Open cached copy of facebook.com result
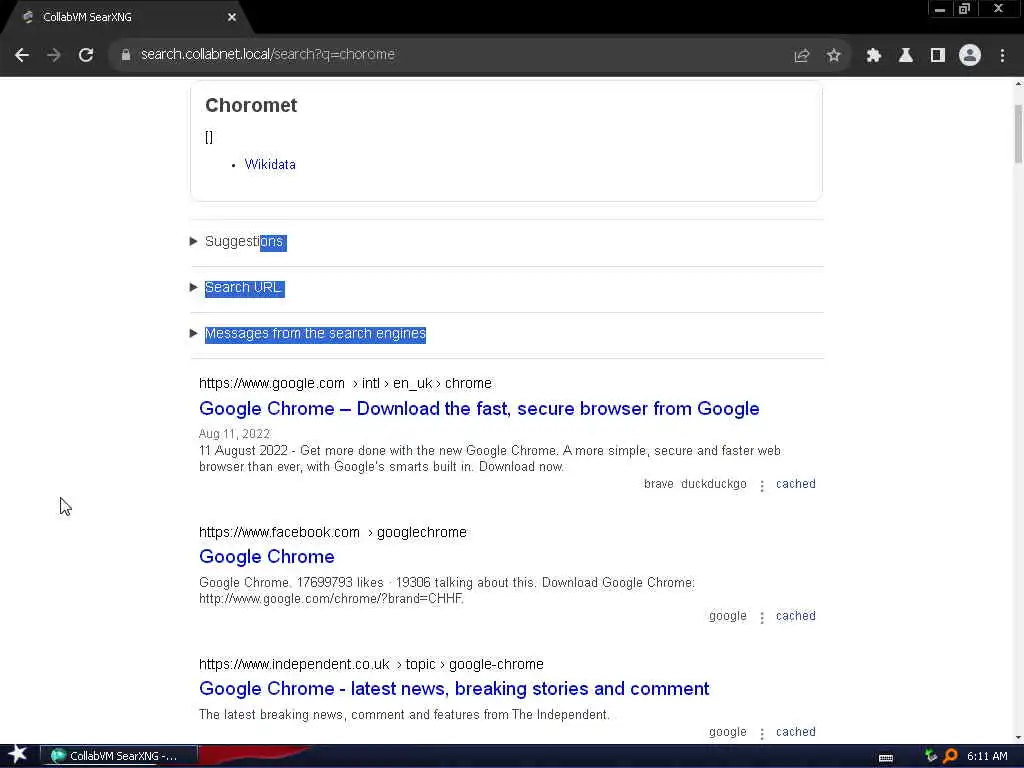The image size is (1024, 768). point(795,616)
